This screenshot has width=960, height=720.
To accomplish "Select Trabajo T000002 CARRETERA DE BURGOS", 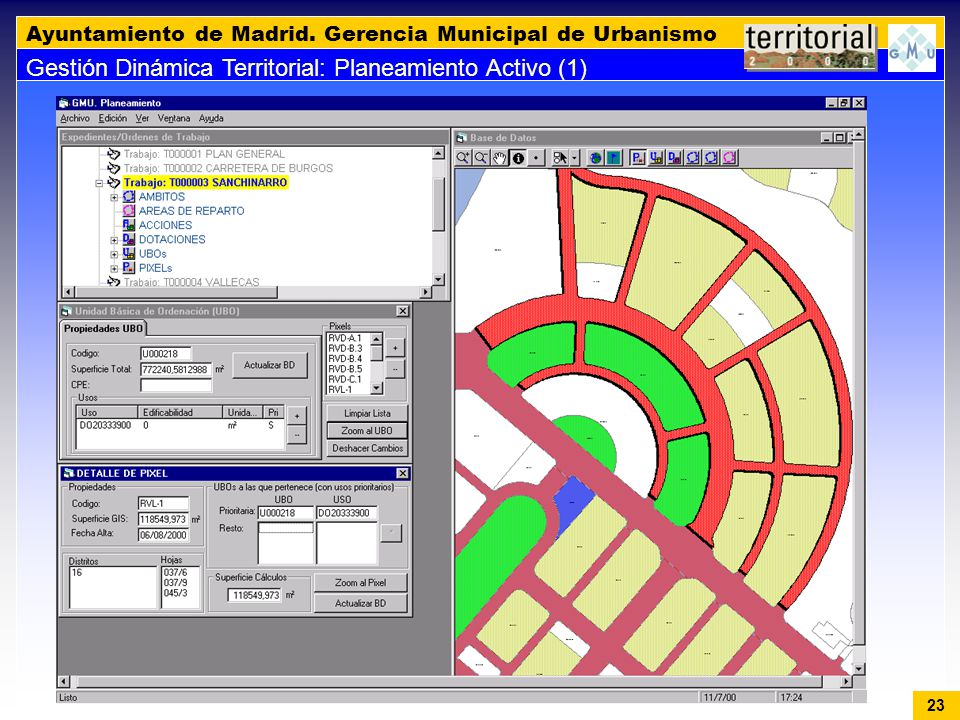I will point(228,168).
